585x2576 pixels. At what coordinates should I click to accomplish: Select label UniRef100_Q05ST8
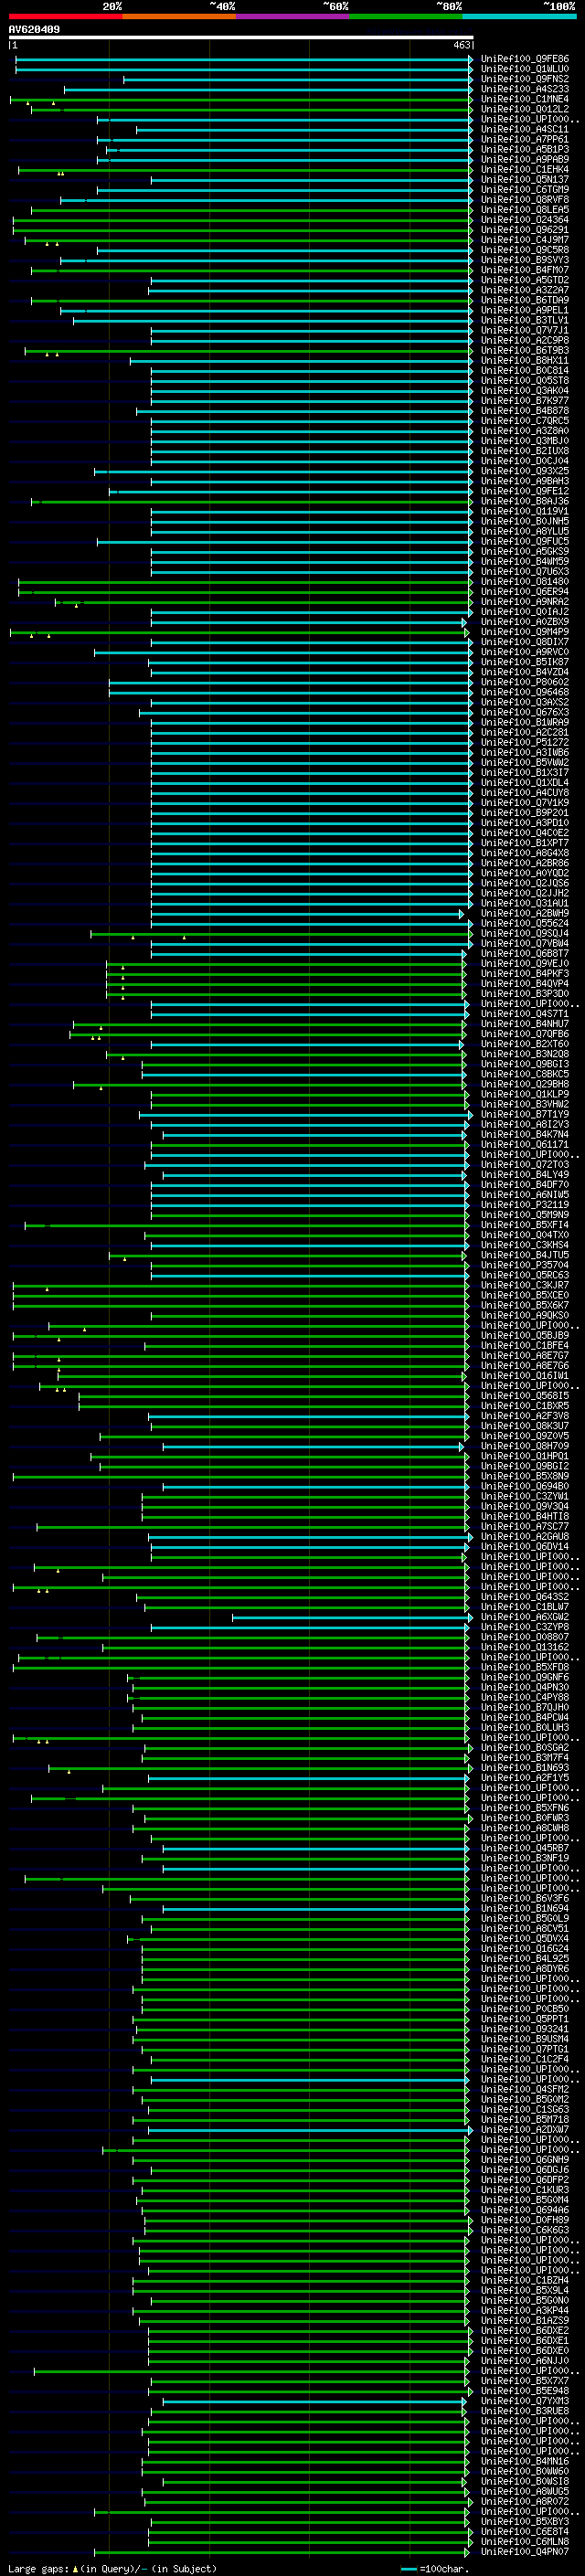[x=524, y=381]
